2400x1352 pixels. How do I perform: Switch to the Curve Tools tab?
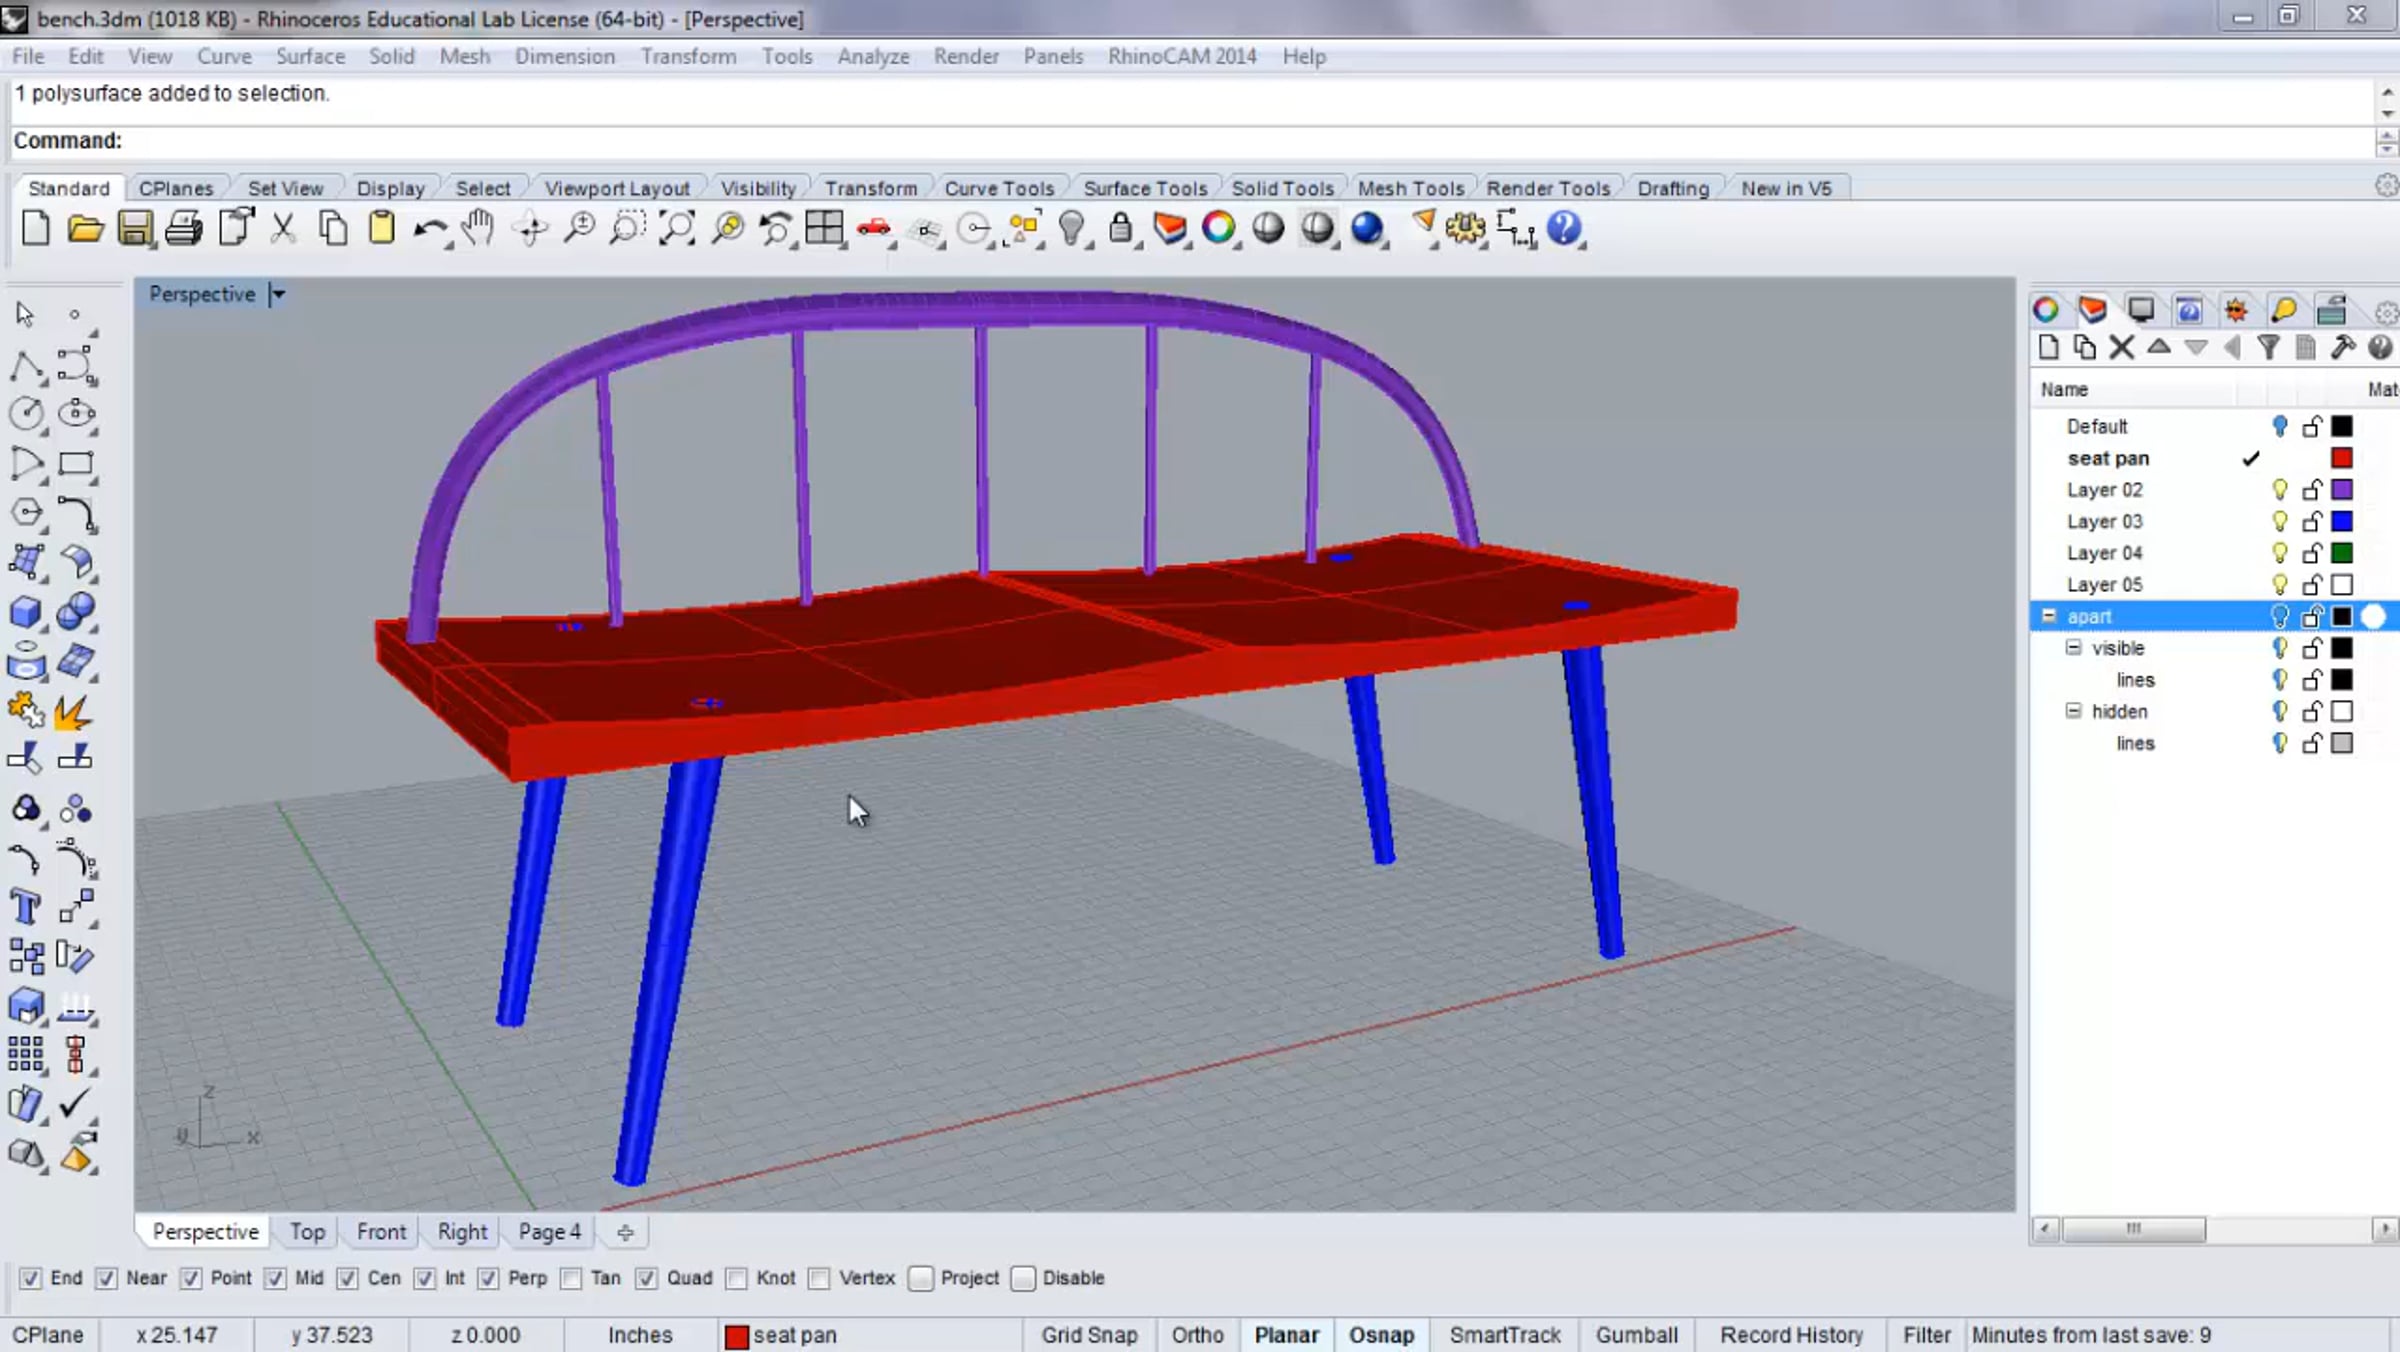point(998,188)
